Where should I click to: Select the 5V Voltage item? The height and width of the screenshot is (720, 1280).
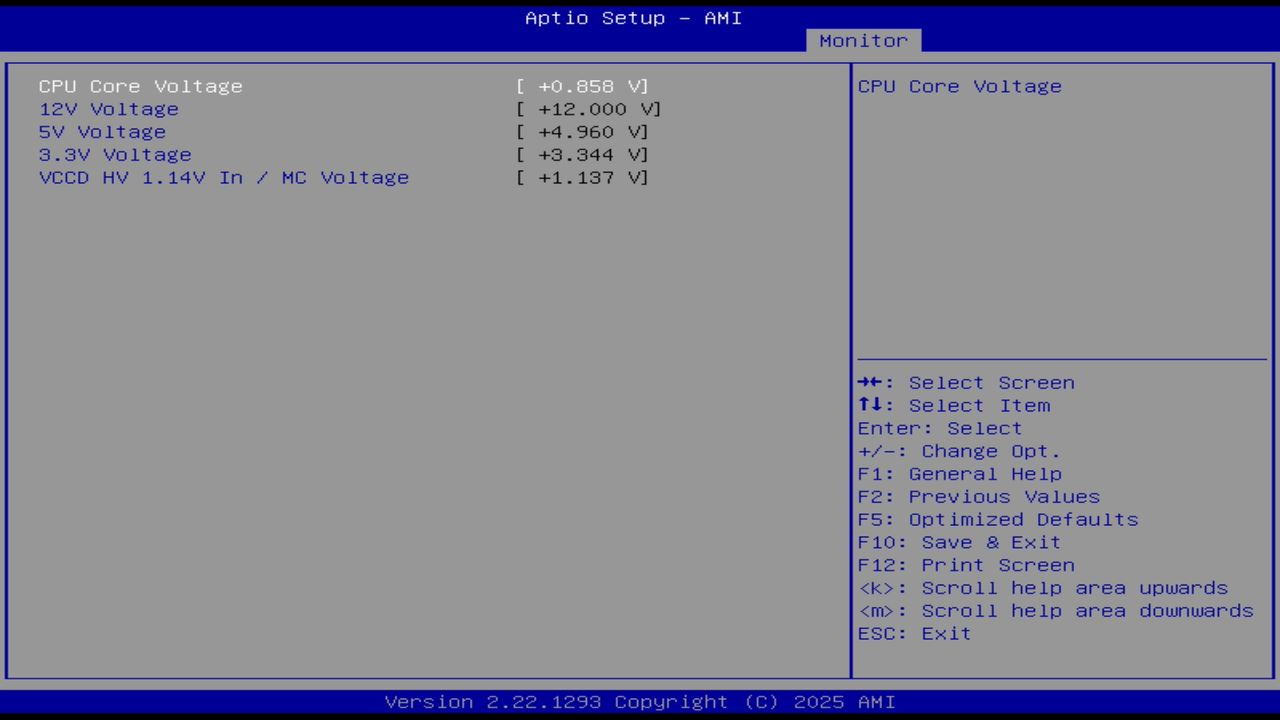click(x=101, y=131)
